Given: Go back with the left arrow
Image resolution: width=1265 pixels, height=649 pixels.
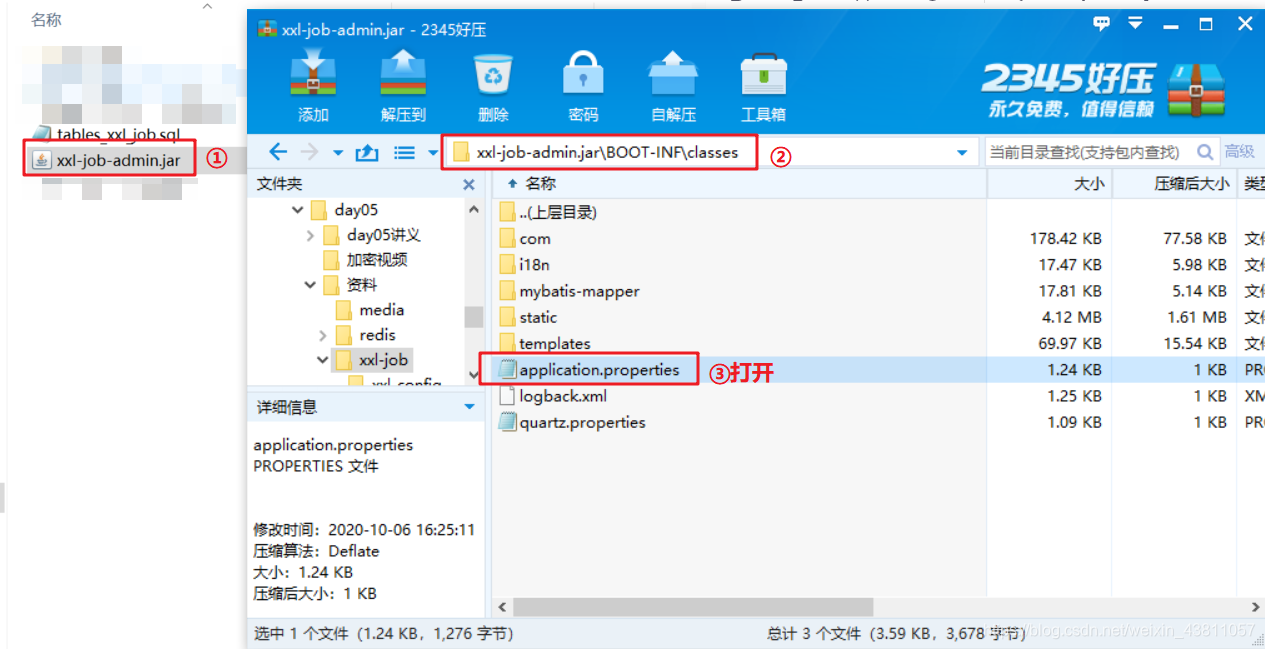Looking at the screenshot, I should click(x=278, y=152).
